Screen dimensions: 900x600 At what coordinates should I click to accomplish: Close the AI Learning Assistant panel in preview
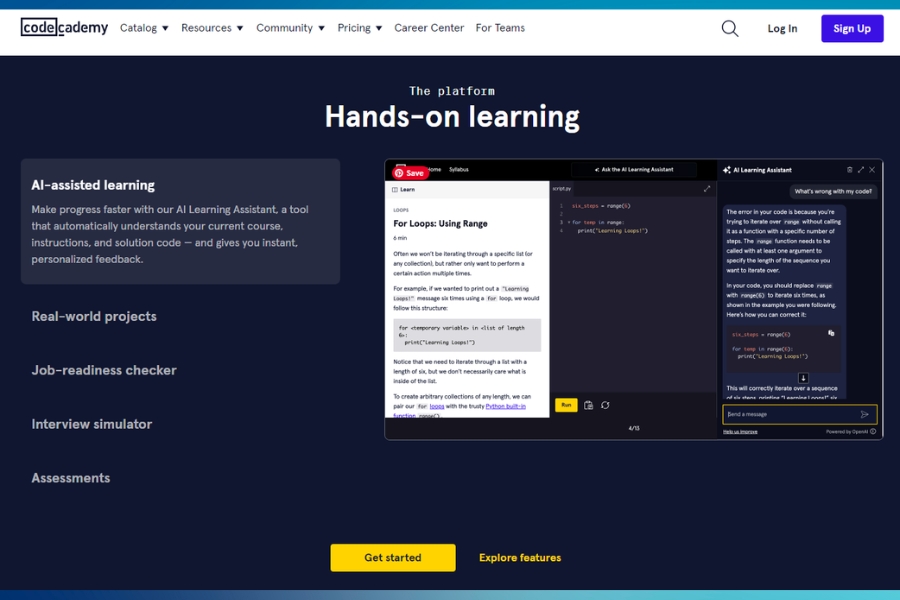coord(872,170)
